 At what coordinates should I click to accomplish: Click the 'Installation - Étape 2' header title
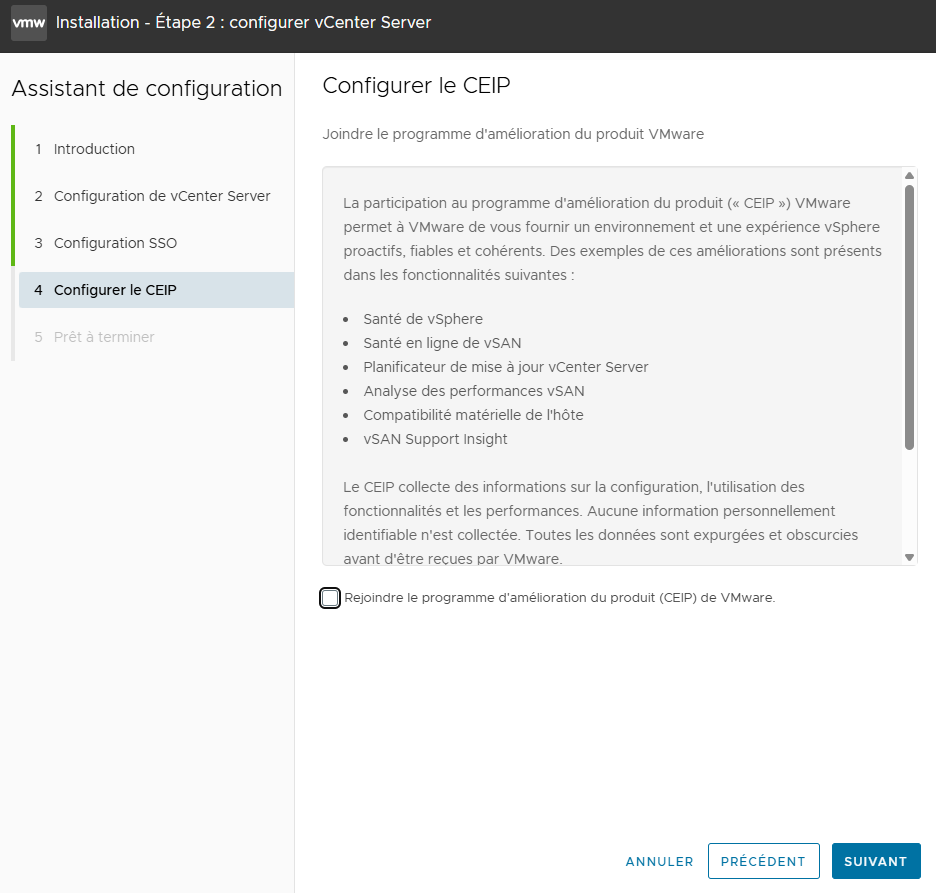point(243,23)
